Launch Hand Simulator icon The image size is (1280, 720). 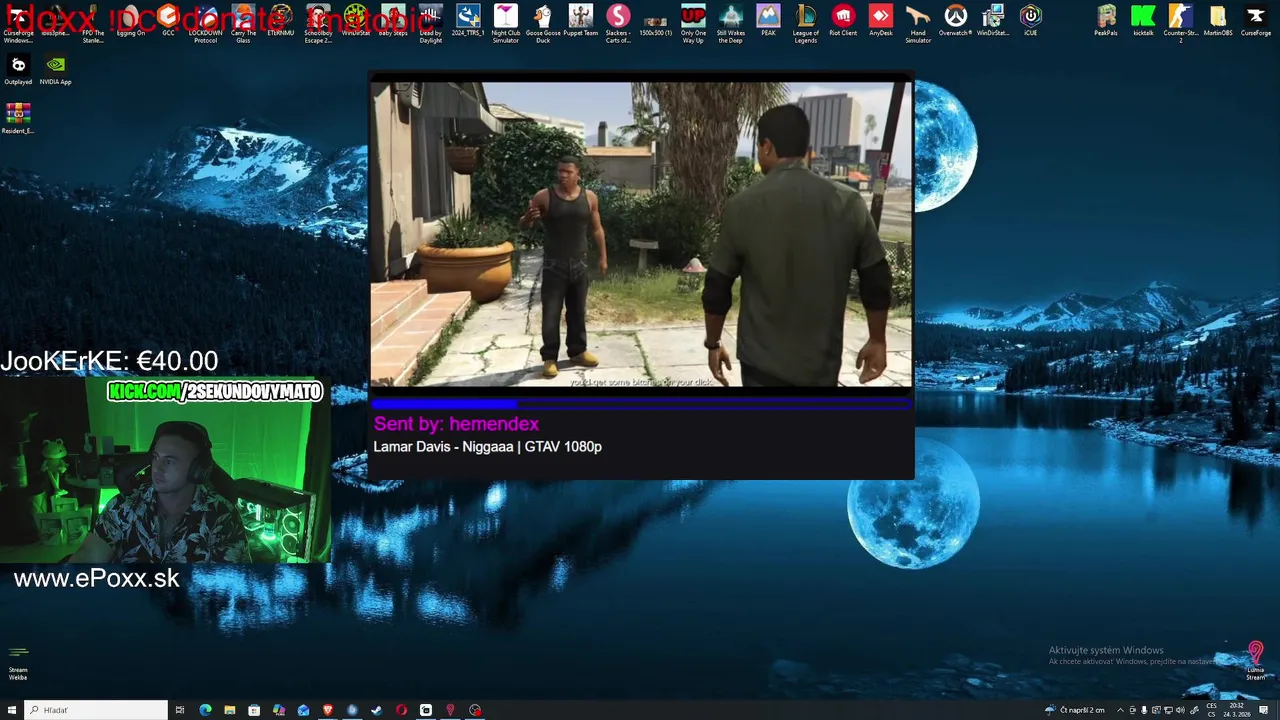918,23
